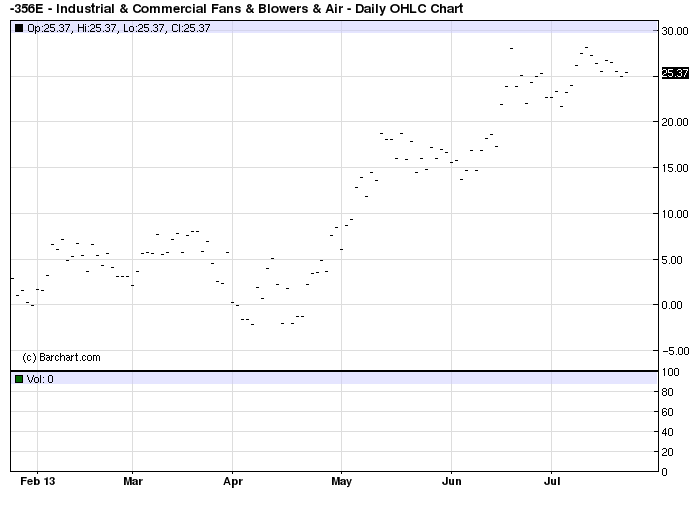Click the 100 volume axis label
This screenshot has height=512, width=700.
click(x=671, y=372)
